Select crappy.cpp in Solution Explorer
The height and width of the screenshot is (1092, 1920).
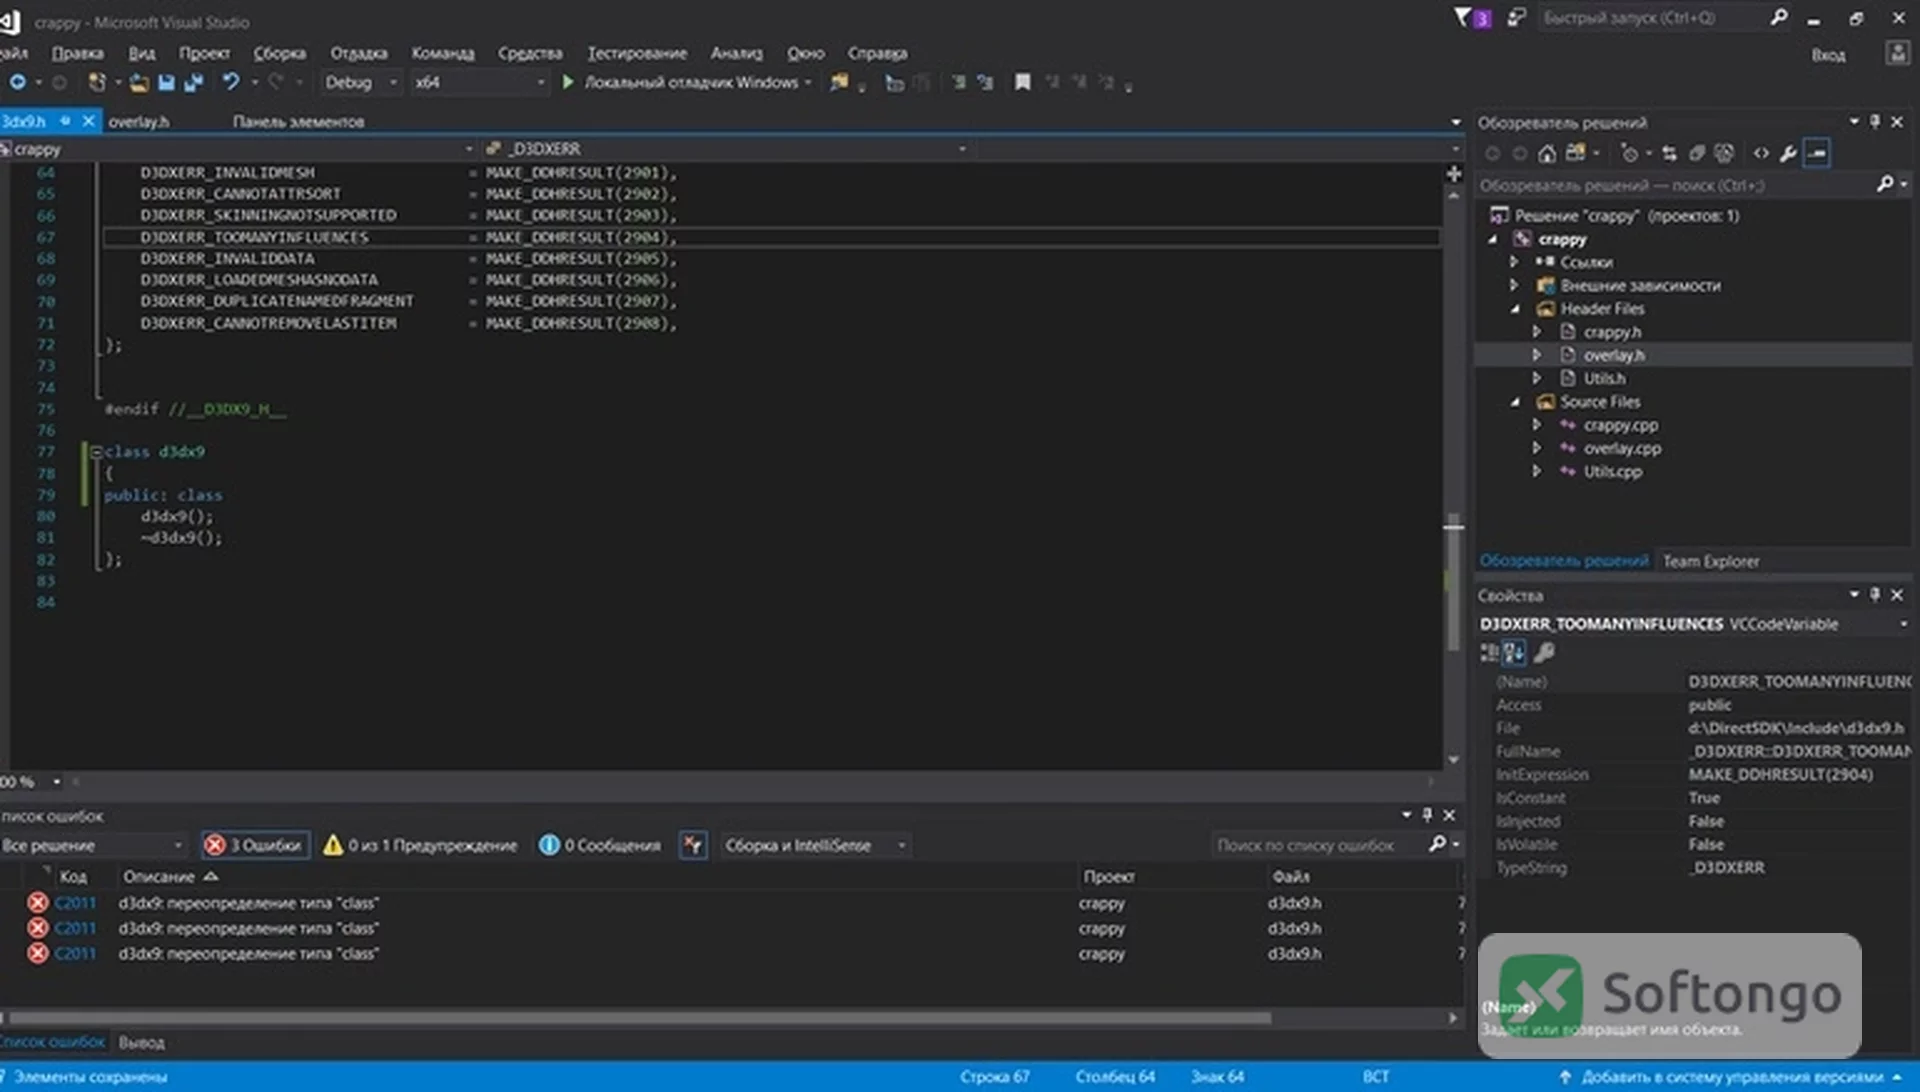click(1620, 425)
